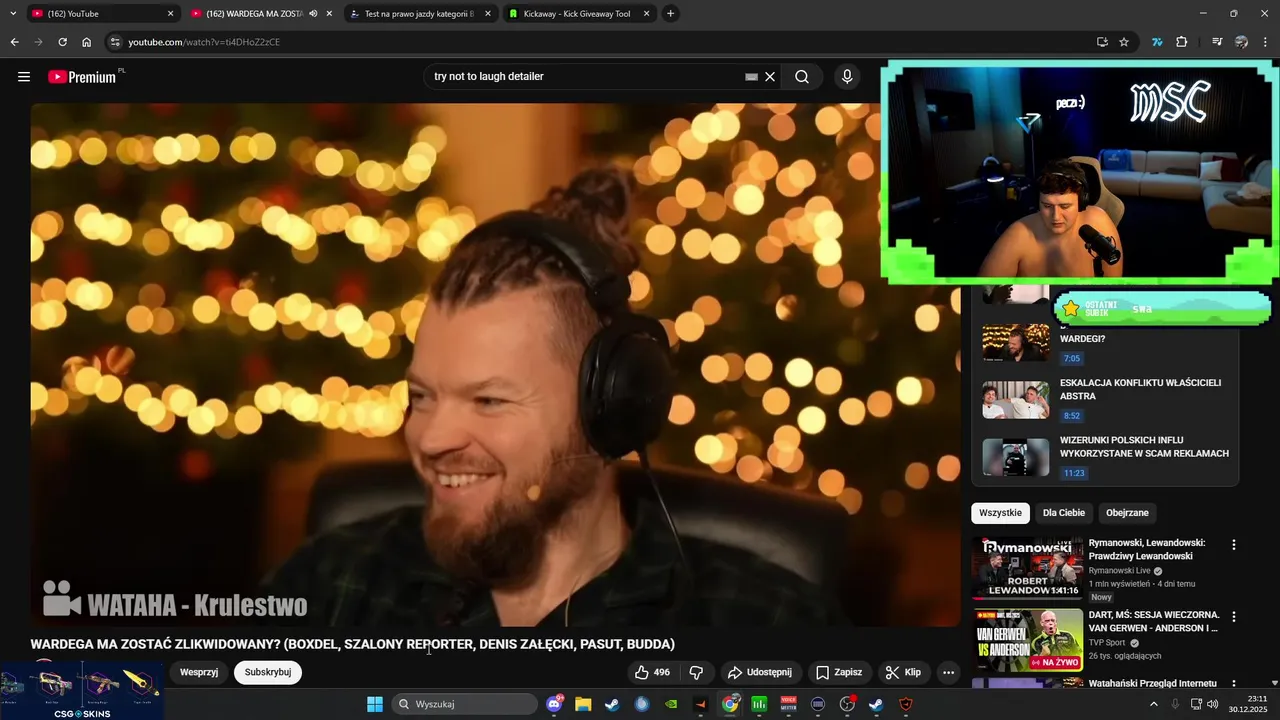The height and width of the screenshot is (720, 1280).
Task: Mute the WARDEGA tab audio
Action: [x=313, y=14]
